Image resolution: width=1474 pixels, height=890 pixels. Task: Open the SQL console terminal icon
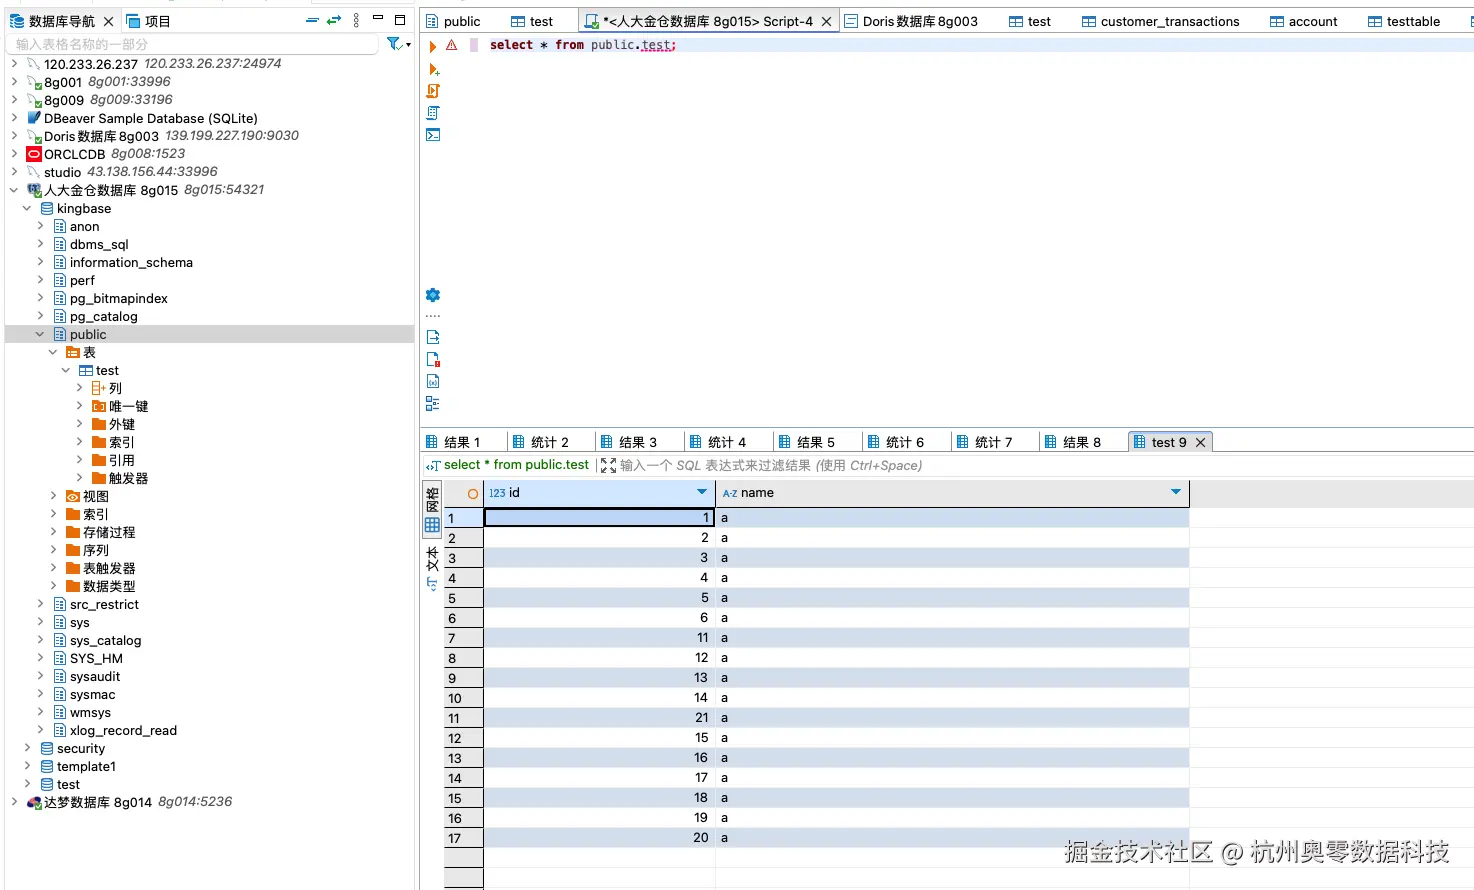pos(433,135)
